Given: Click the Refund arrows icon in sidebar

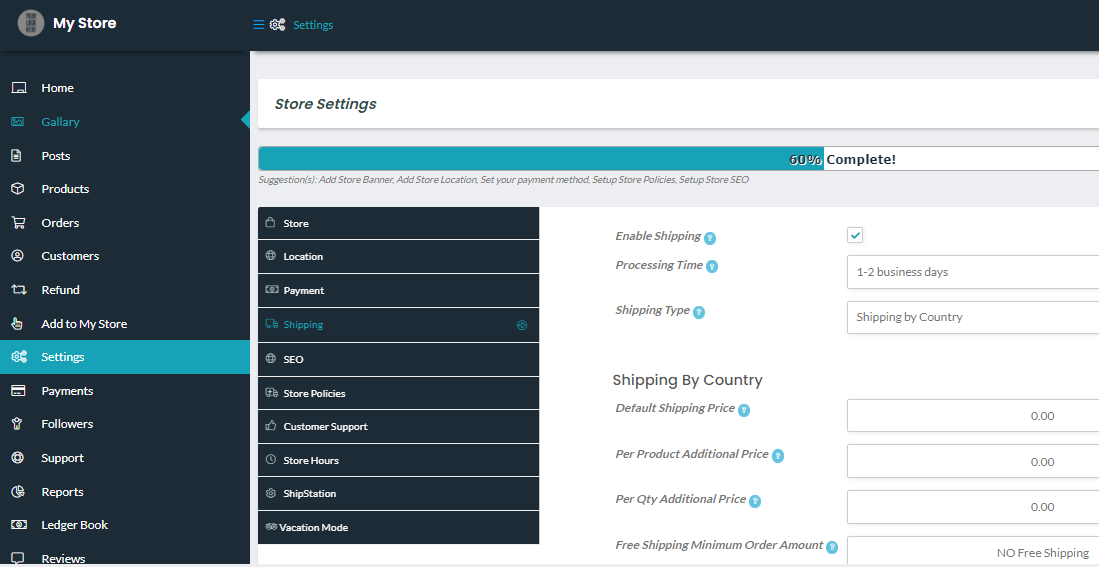Looking at the screenshot, I should [x=18, y=290].
